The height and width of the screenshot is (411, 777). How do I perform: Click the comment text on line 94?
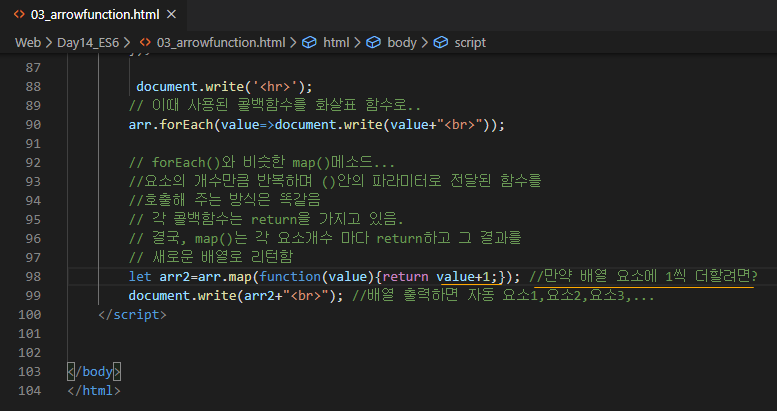click(x=225, y=200)
